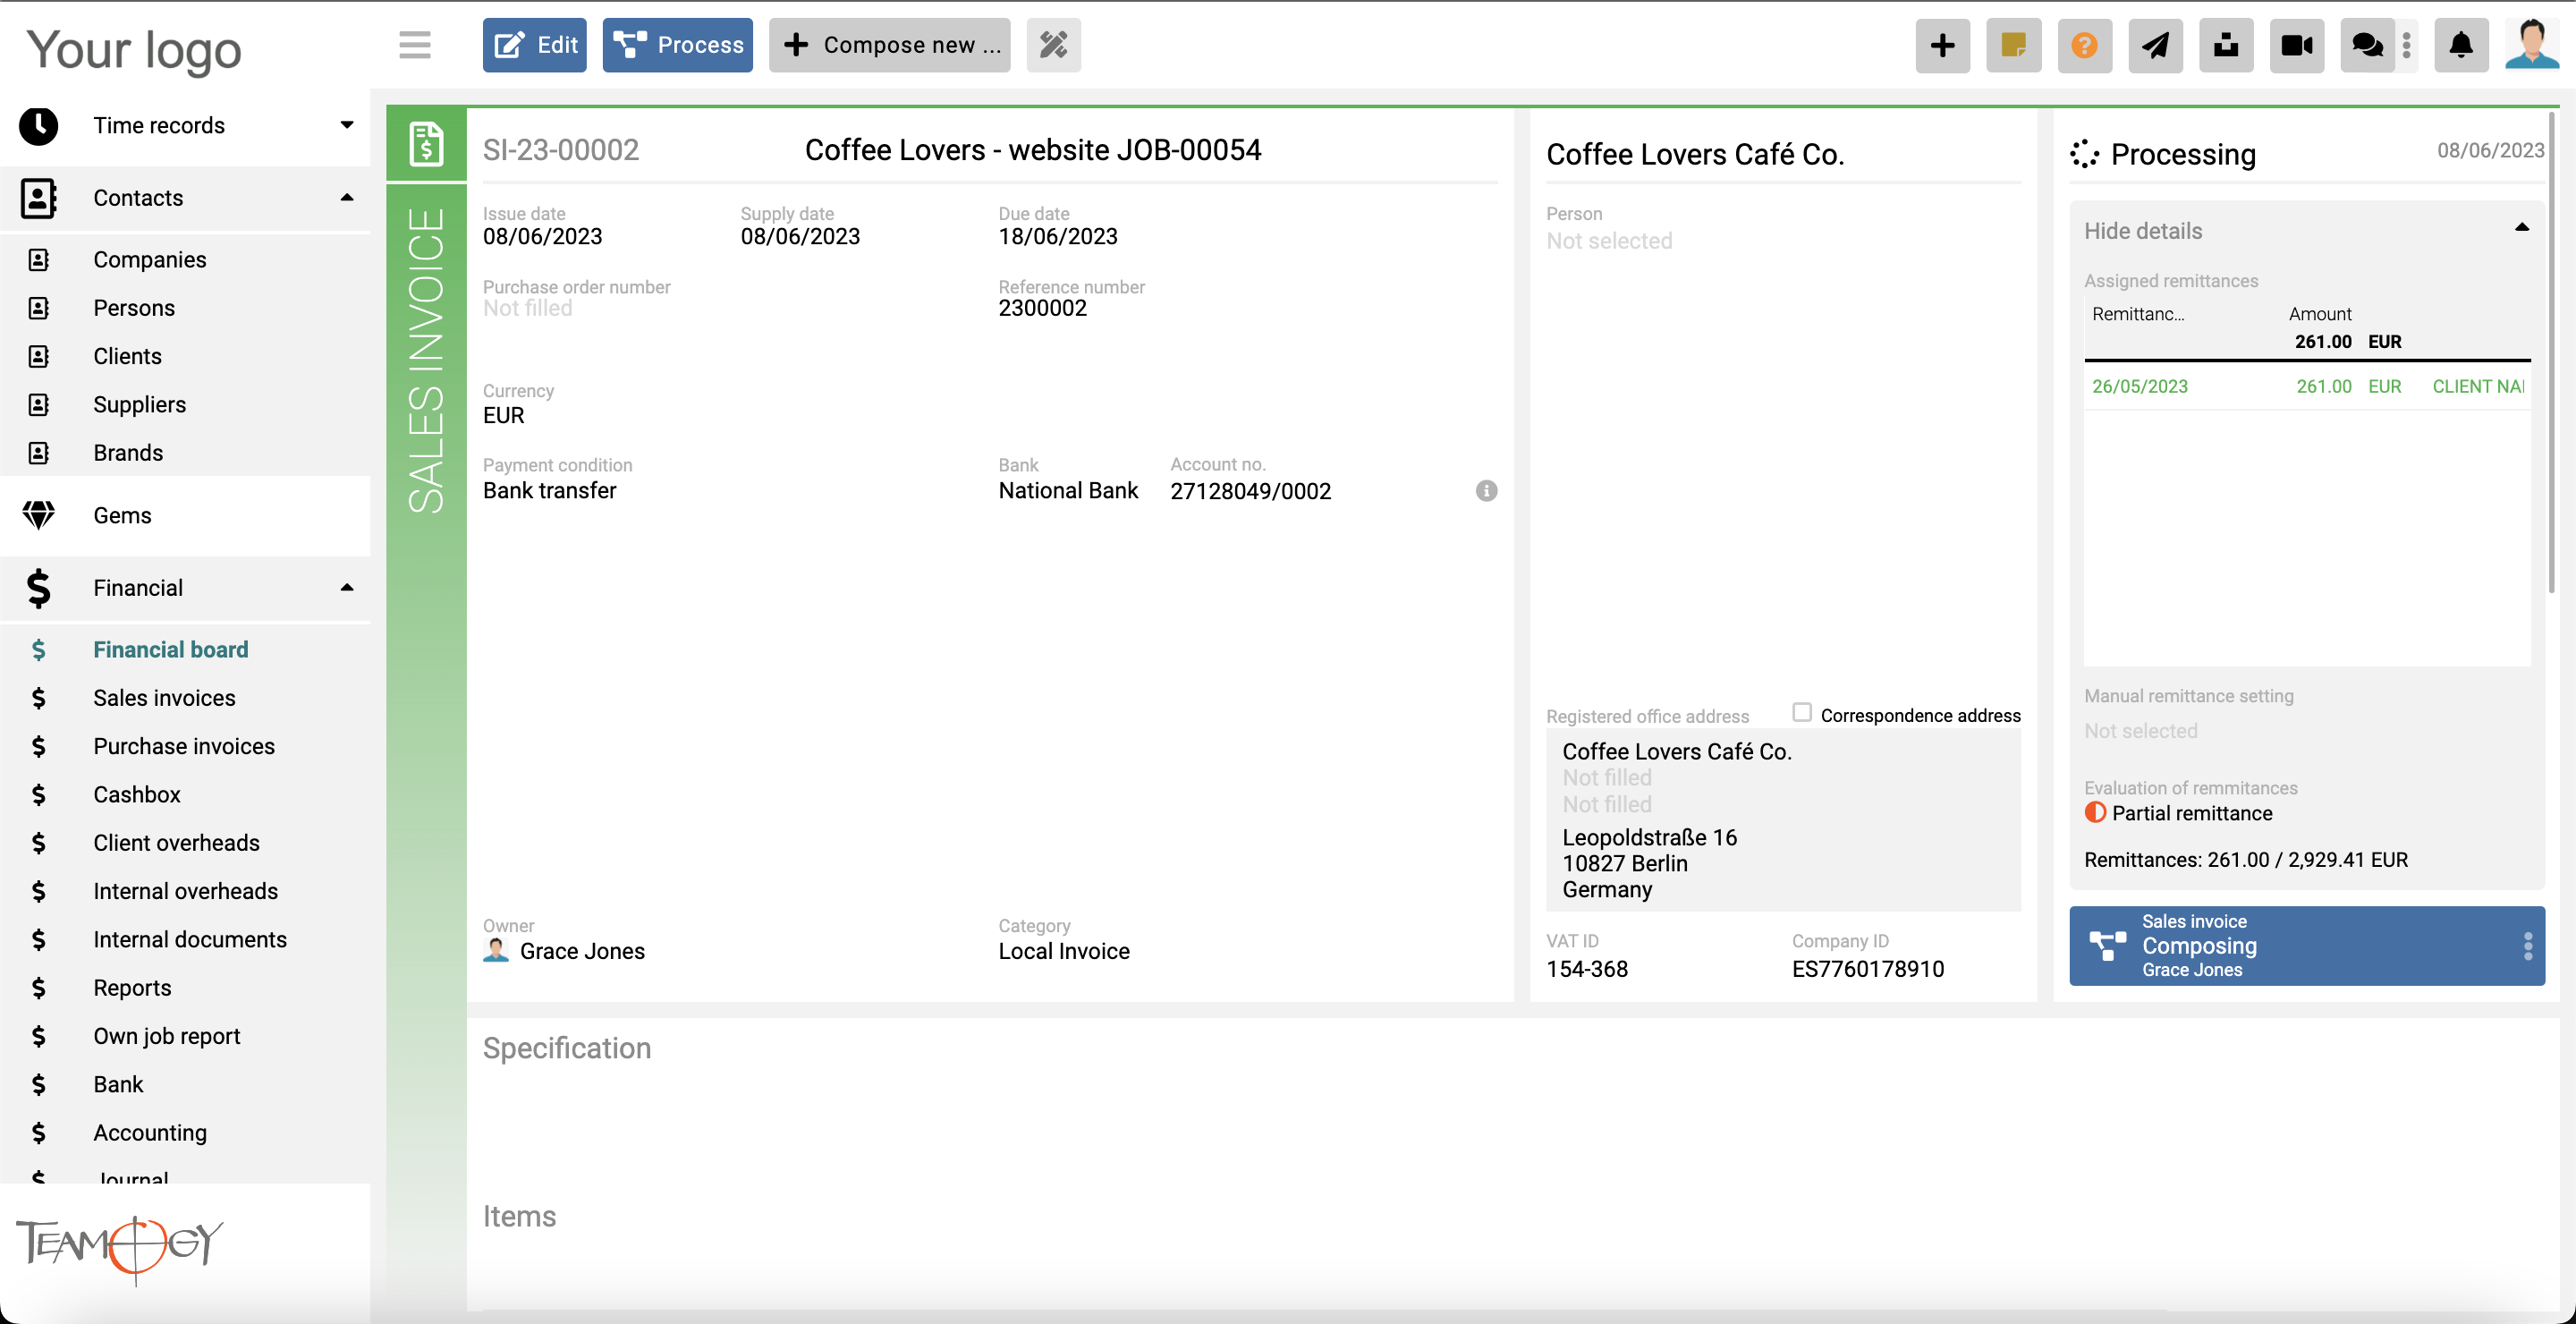Click the paper plane send icon
The width and height of the screenshot is (2576, 1324).
pos(2155,45)
